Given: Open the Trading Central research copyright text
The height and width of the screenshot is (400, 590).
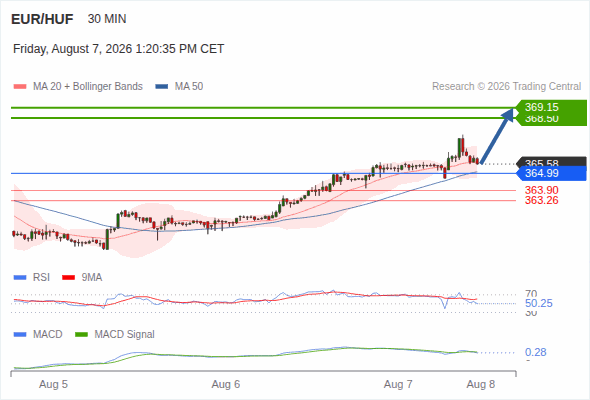Looking at the screenshot, I should [x=506, y=87].
